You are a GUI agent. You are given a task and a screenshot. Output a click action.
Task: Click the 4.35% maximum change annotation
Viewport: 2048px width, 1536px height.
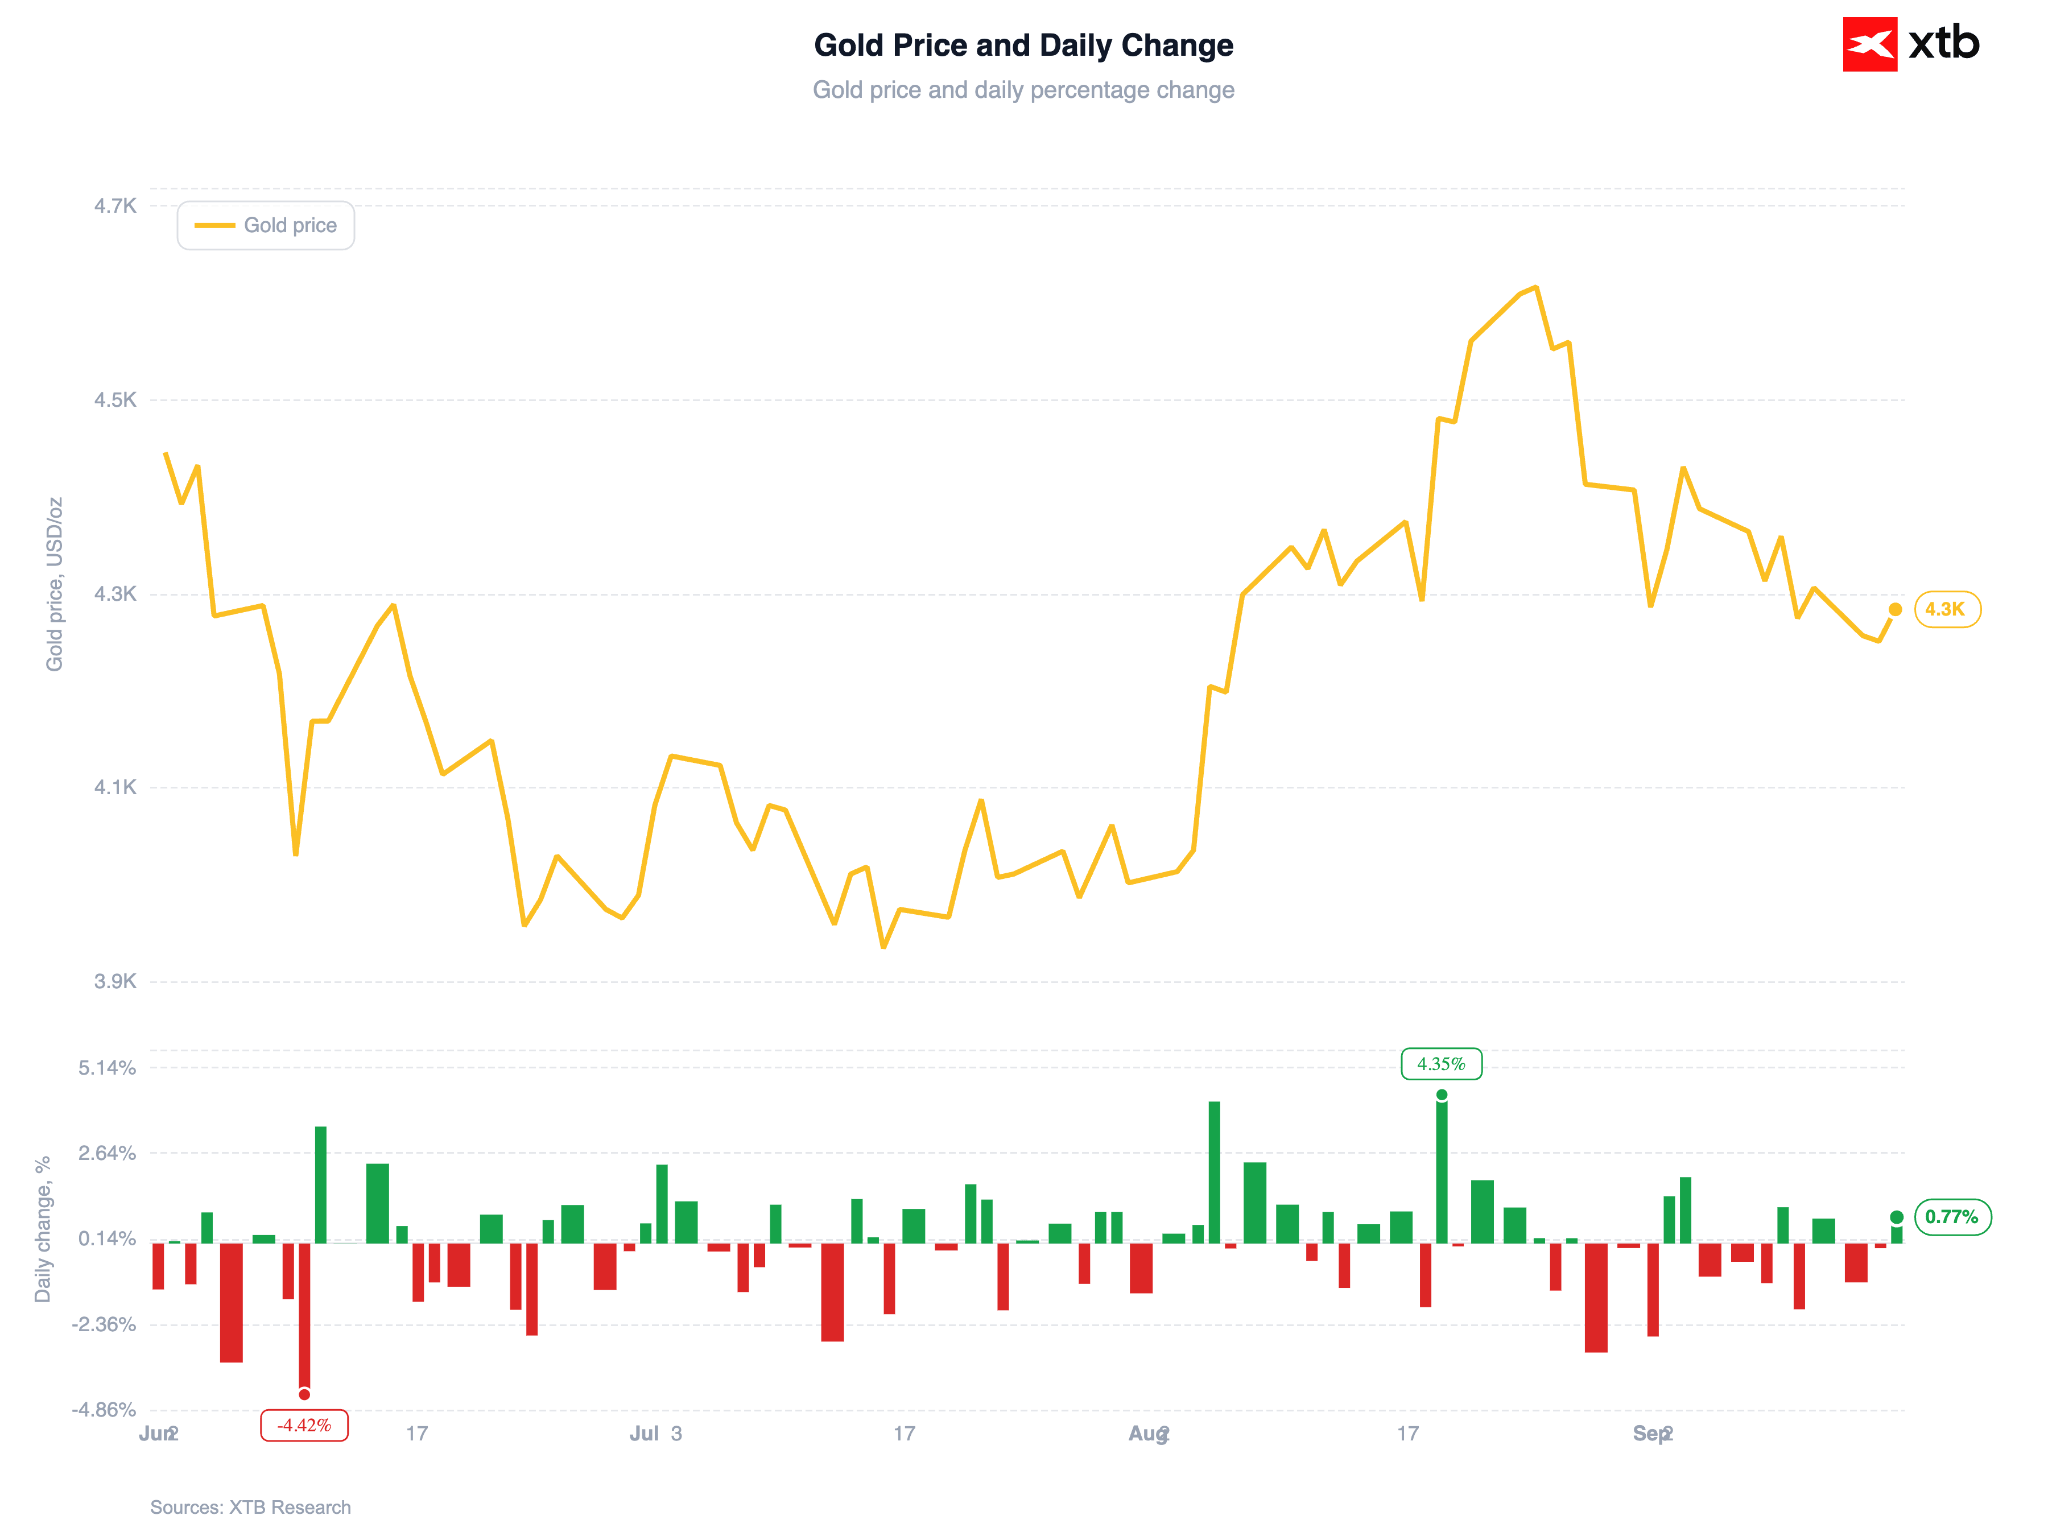click(1441, 1064)
